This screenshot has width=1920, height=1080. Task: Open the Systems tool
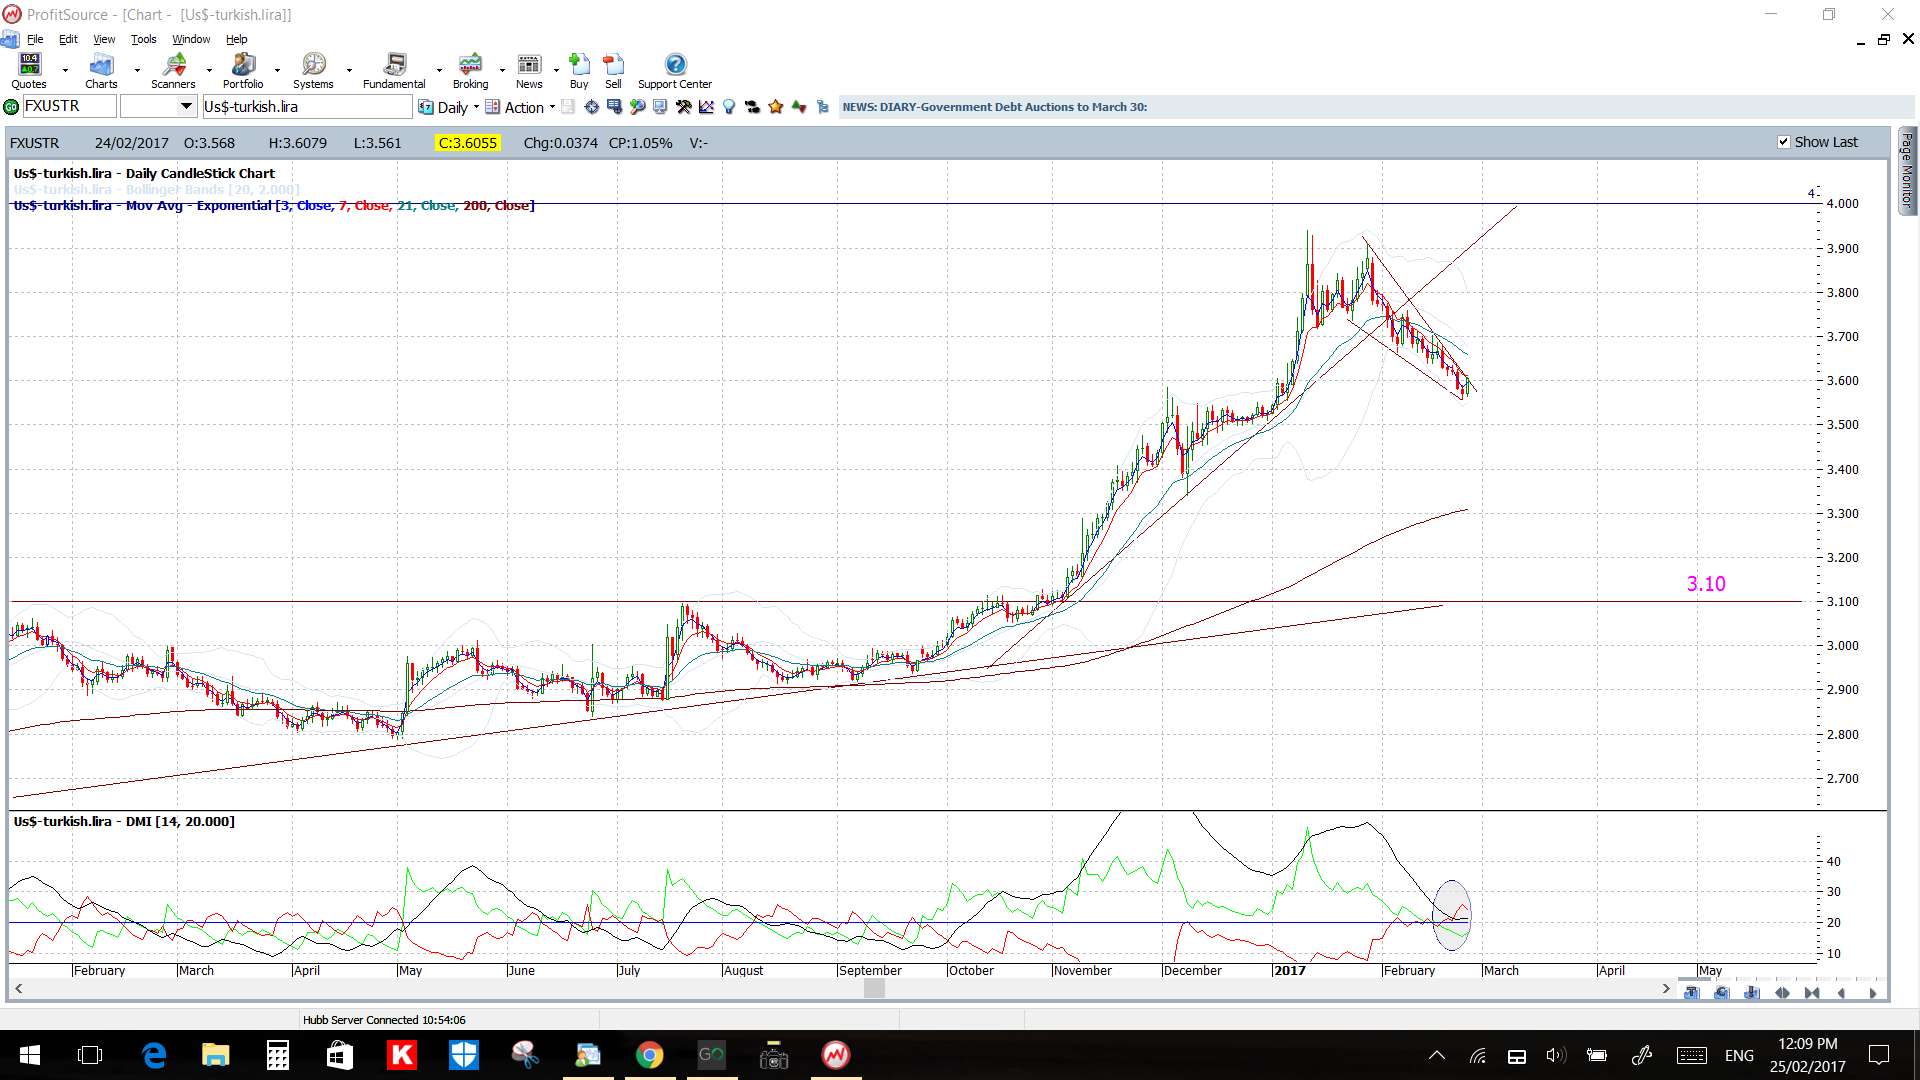[313, 70]
